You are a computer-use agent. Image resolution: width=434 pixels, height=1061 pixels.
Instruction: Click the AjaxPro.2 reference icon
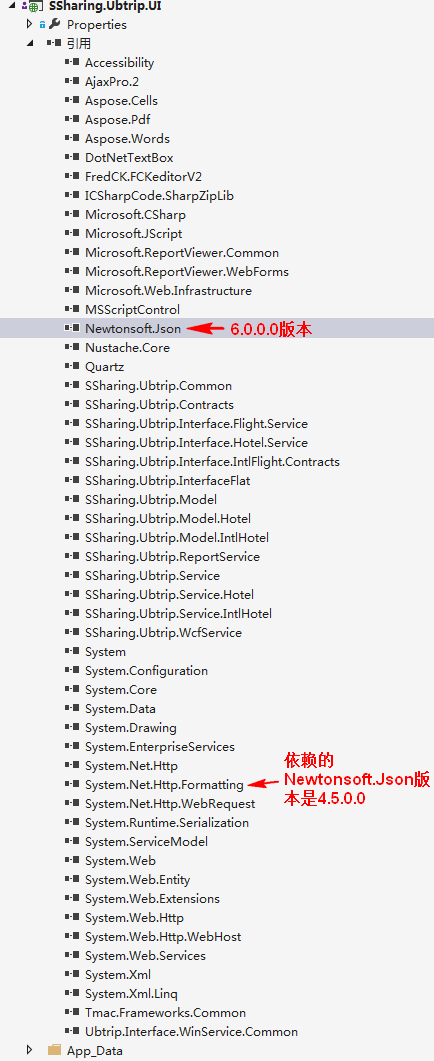click(72, 81)
